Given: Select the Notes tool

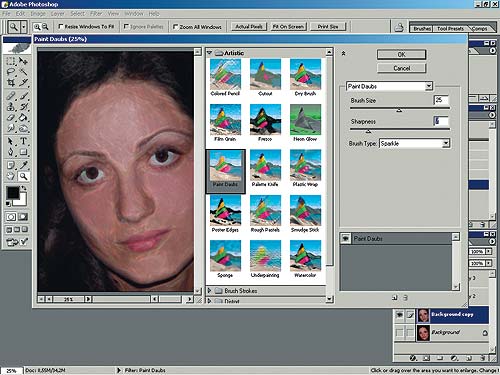Looking at the screenshot, I should coord(11,165).
